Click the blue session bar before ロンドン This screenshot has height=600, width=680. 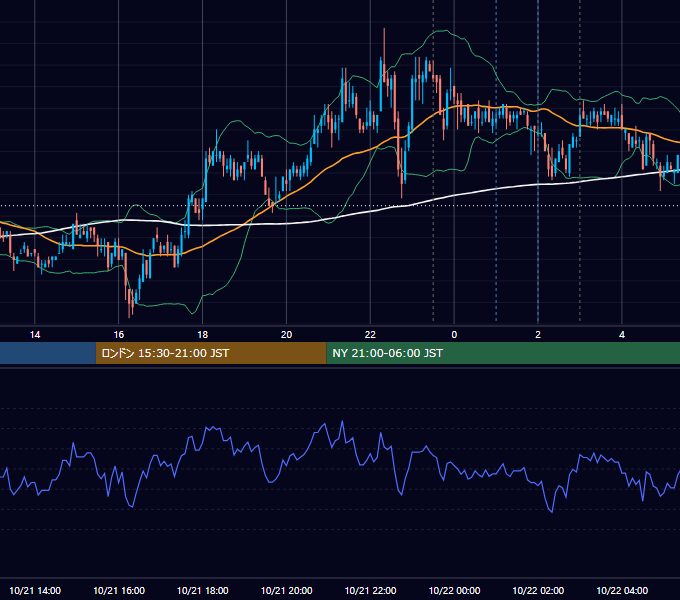pyautogui.click(x=48, y=353)
